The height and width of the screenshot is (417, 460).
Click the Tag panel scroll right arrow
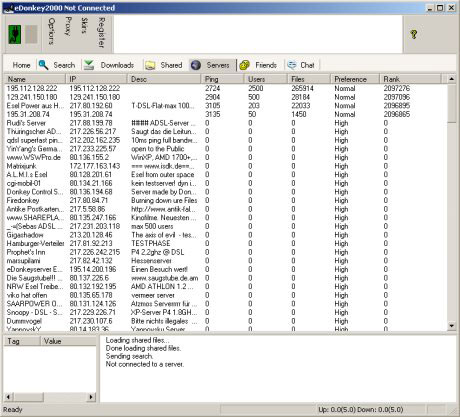91,397
